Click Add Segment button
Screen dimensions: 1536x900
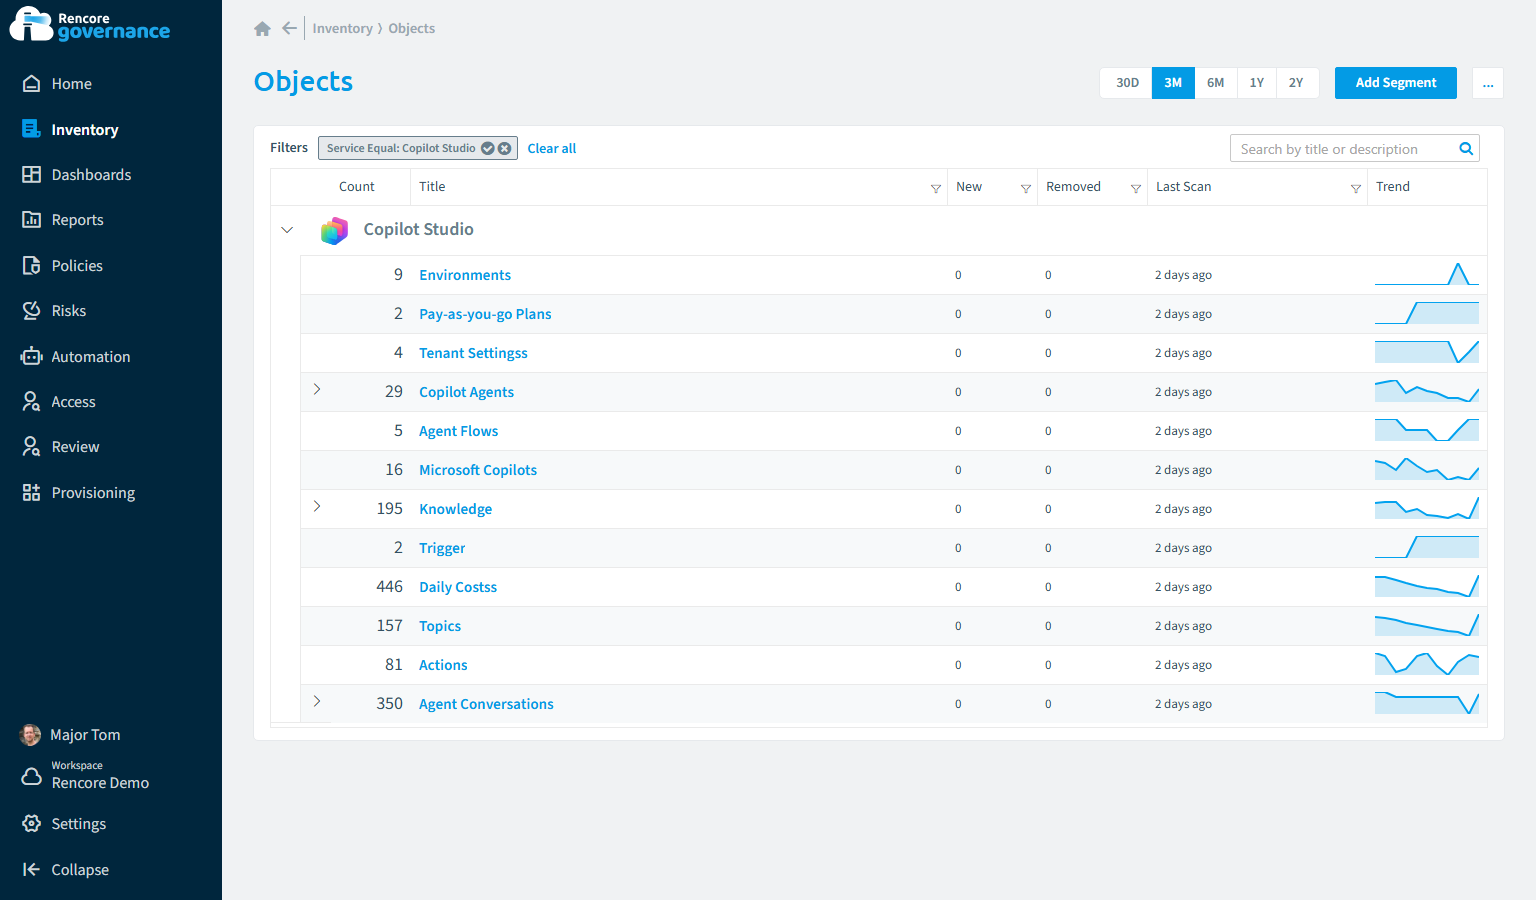pyautogui.click(x=1395, y=83)
